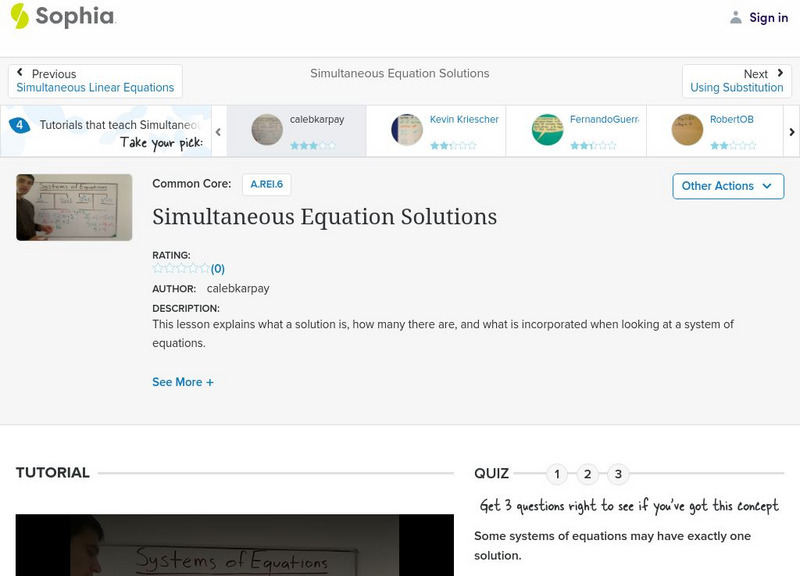Select Kevin Kriescher's tutorial avatar
This screenshot has height=576, width=800.
407,130
